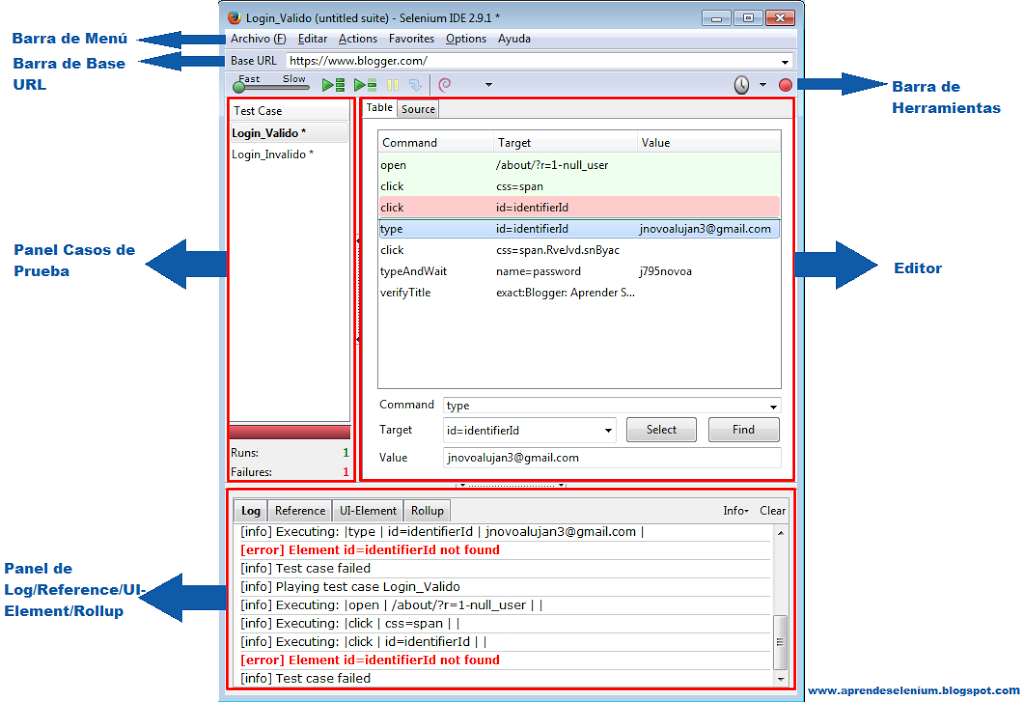Screen dimensions: 1024x702
Task: Click the log panel scrollbar thumb
Action: (x=780, y=642)
